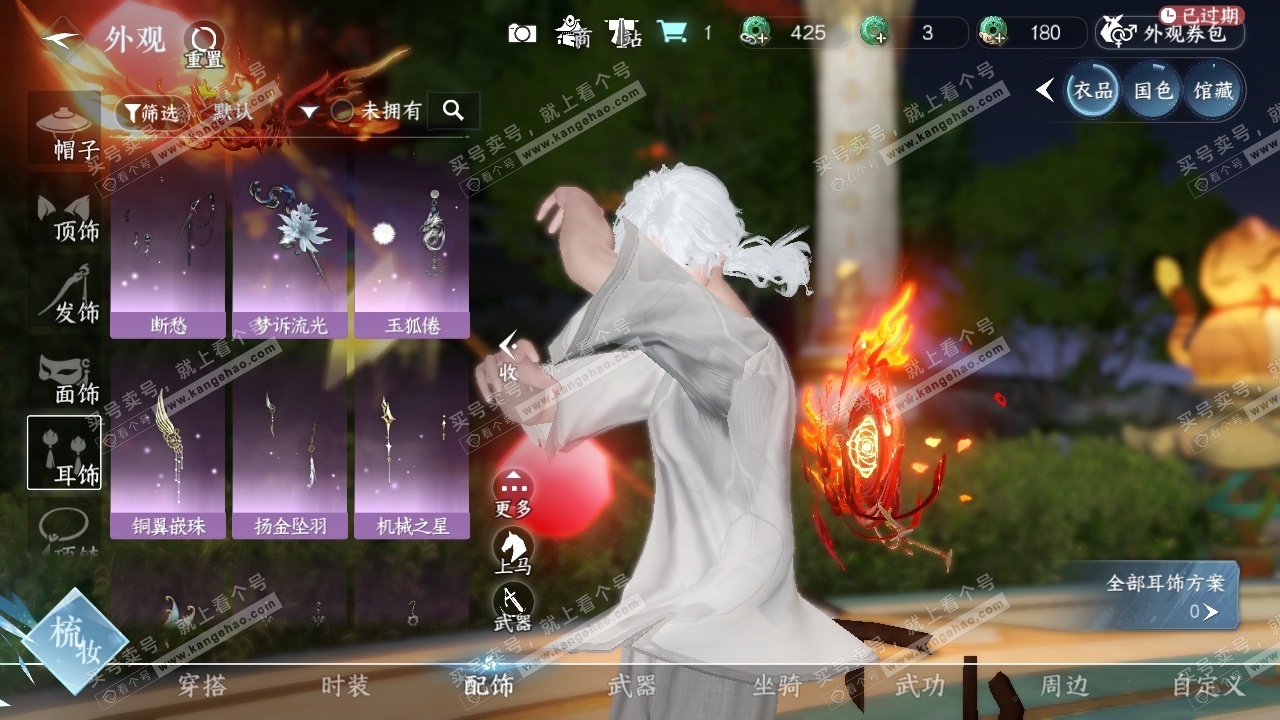Add currency next to 180 balance
The height and width of the screenshot is (720, 1280).
tap(993, 33)
